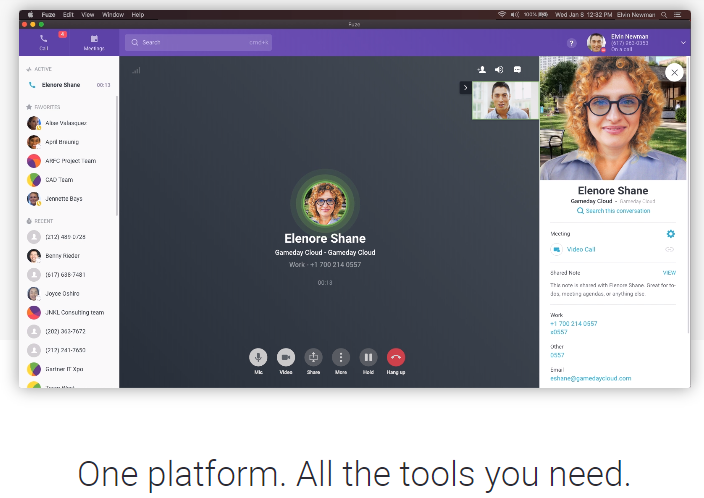The height and width of the screenshot is (498, 704).
Task: Call work number +1 700 214 0557
Action: pos(573,323)
